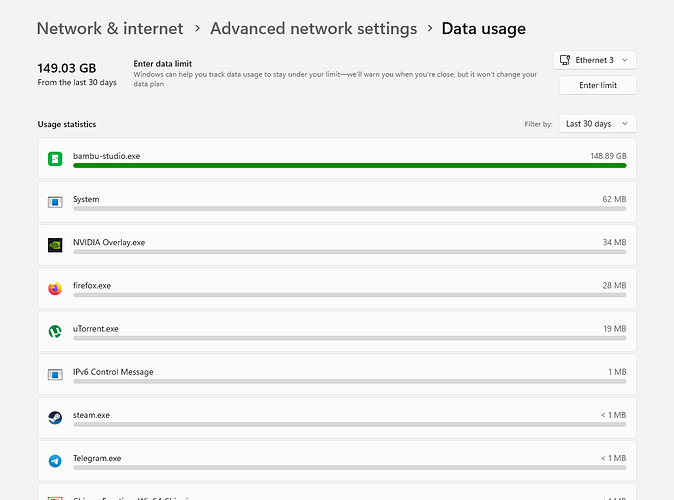
Task: Select the steam.exe usage row
Action: [x=337, y=418]
